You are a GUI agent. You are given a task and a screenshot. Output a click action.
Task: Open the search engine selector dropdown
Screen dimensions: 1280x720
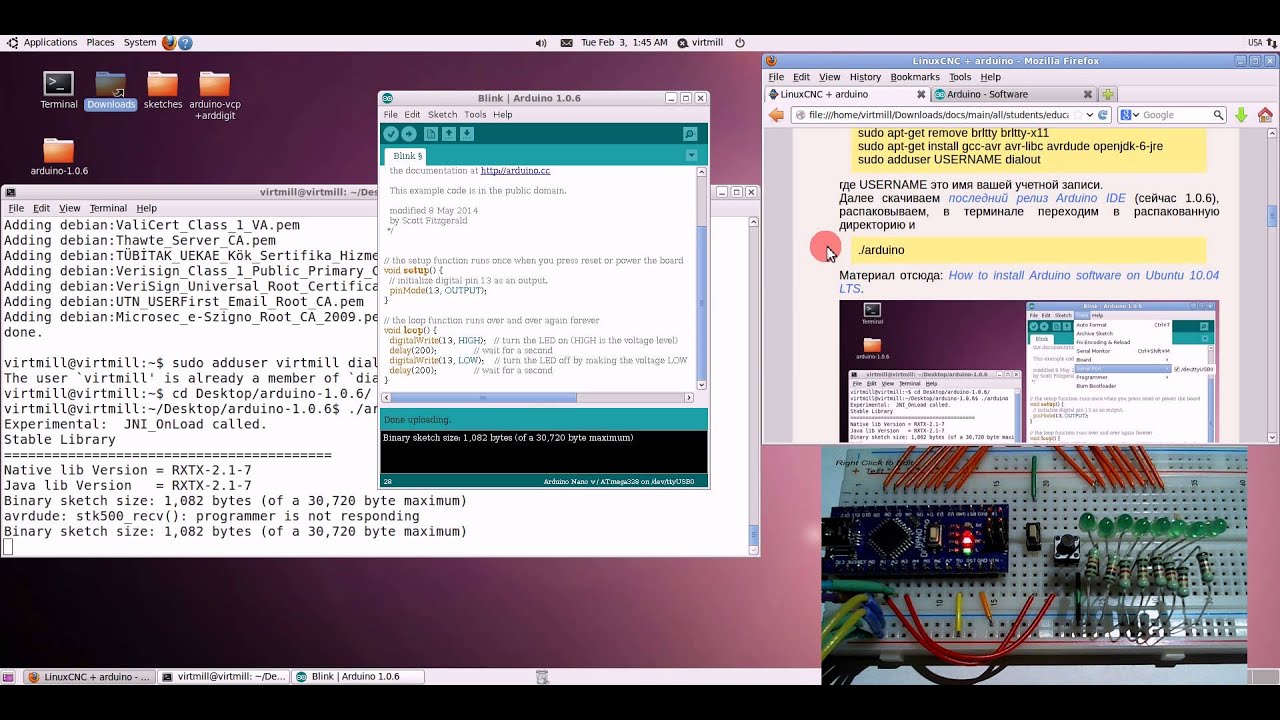(1129, 115)
